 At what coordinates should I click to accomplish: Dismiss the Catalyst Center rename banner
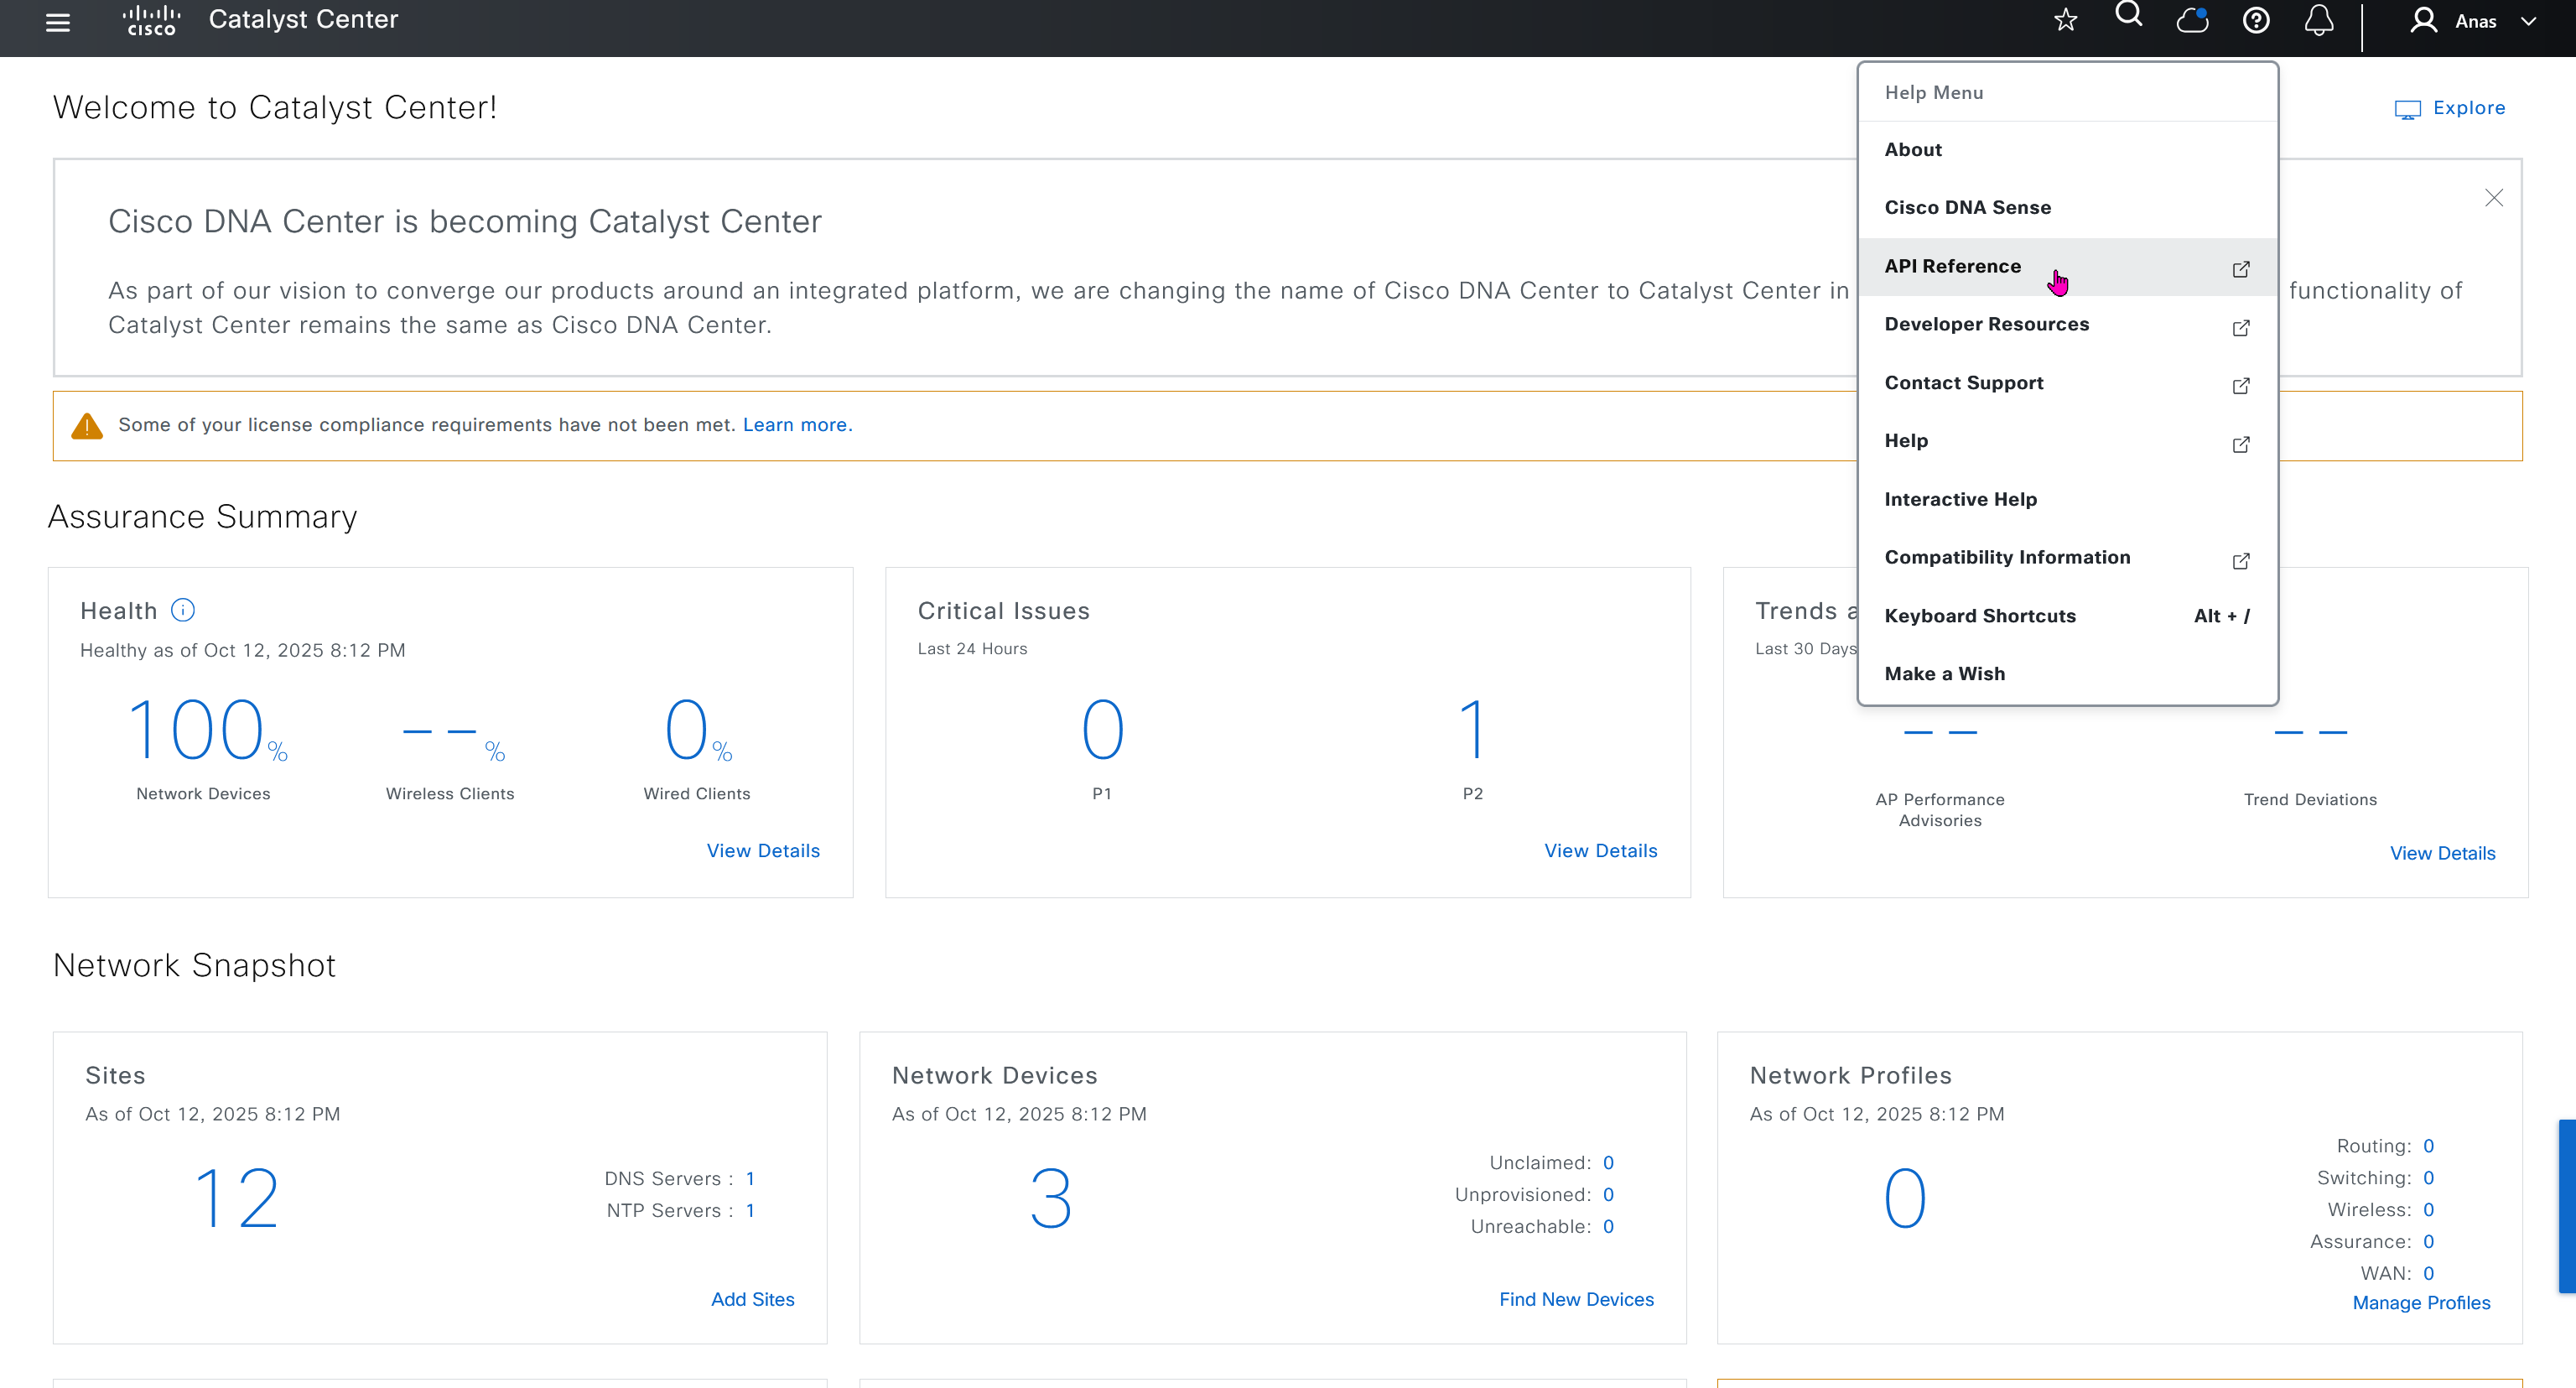2494,198
